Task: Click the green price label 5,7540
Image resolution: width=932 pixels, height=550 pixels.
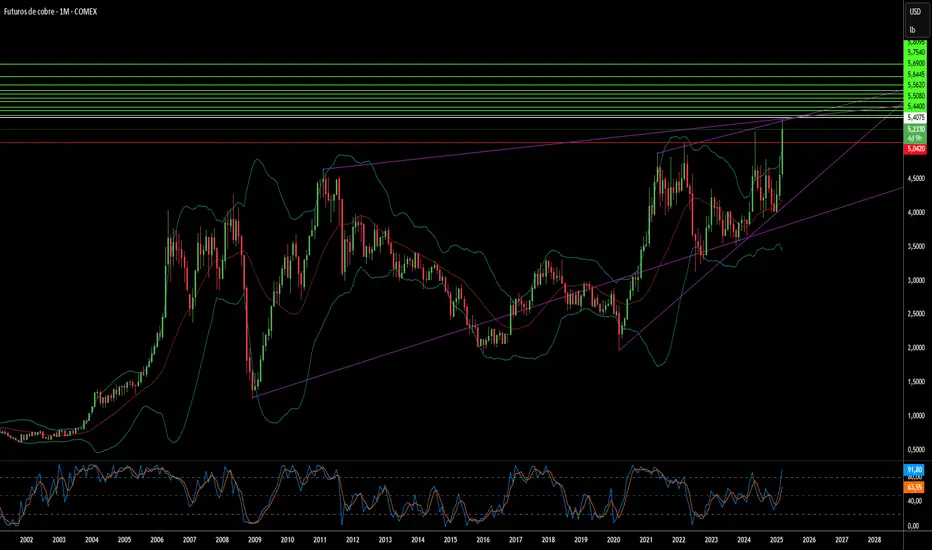Action: tap(915, 52)
